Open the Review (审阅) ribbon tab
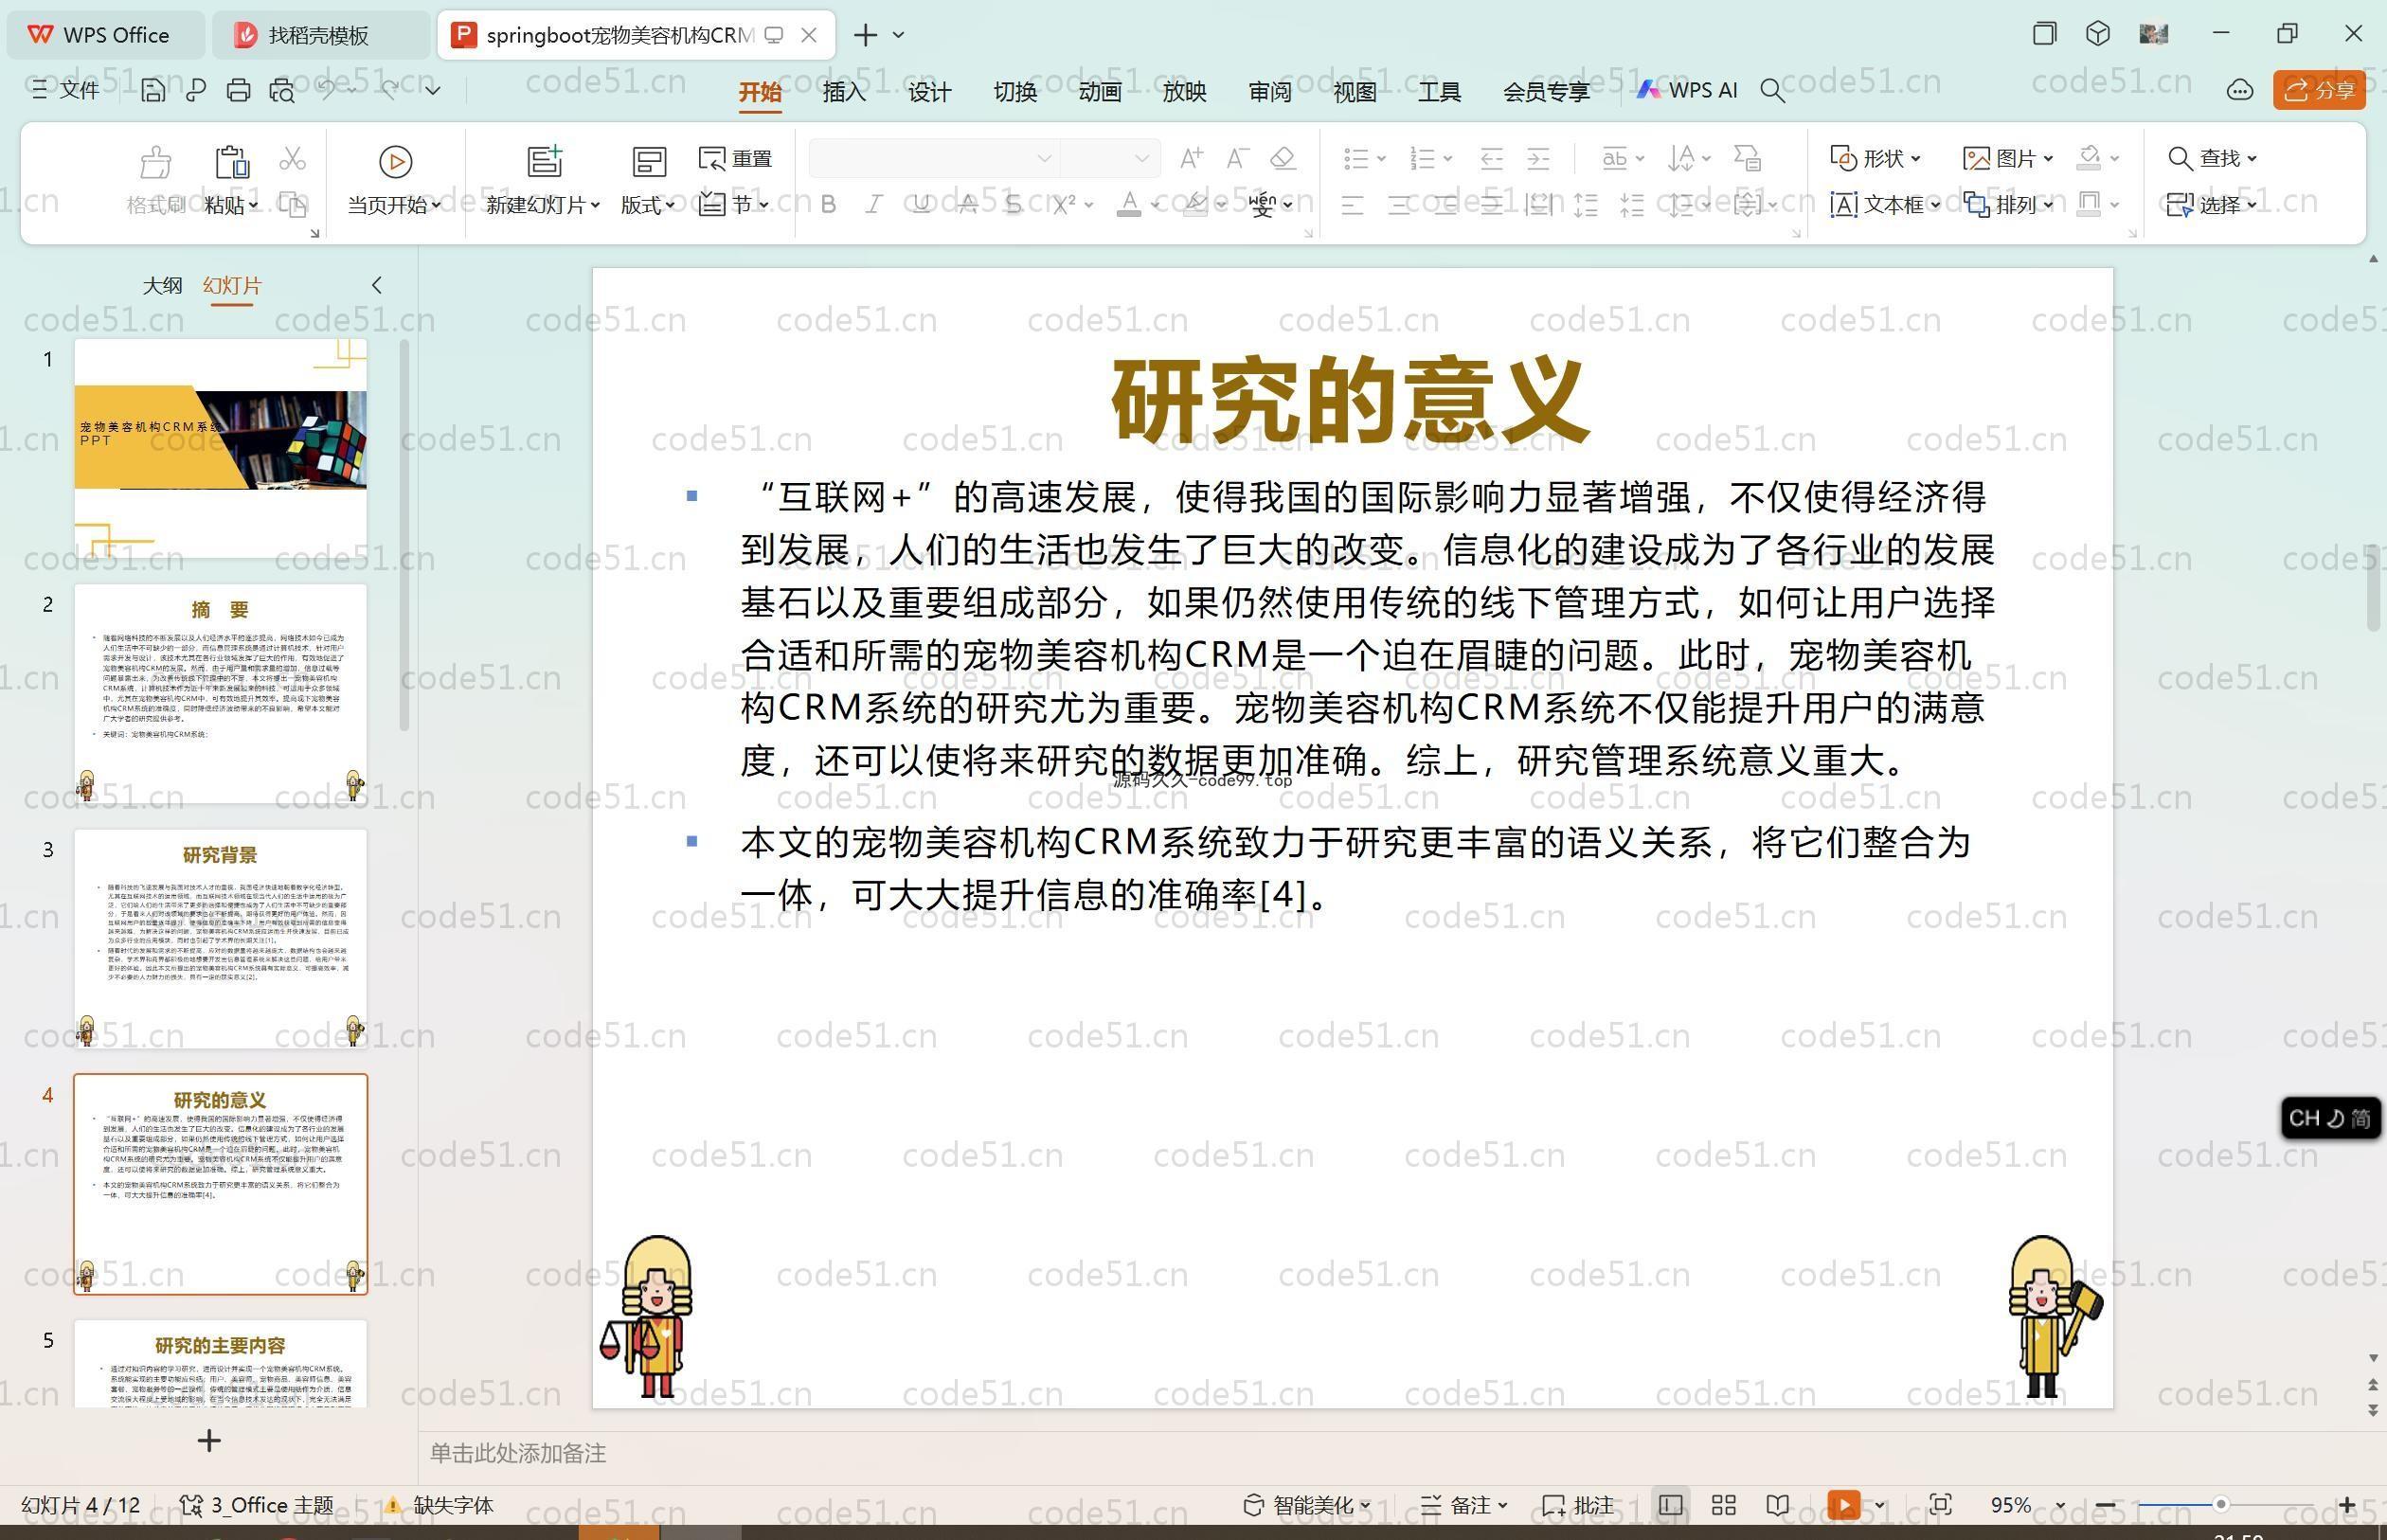 [x=1270, y=92]
